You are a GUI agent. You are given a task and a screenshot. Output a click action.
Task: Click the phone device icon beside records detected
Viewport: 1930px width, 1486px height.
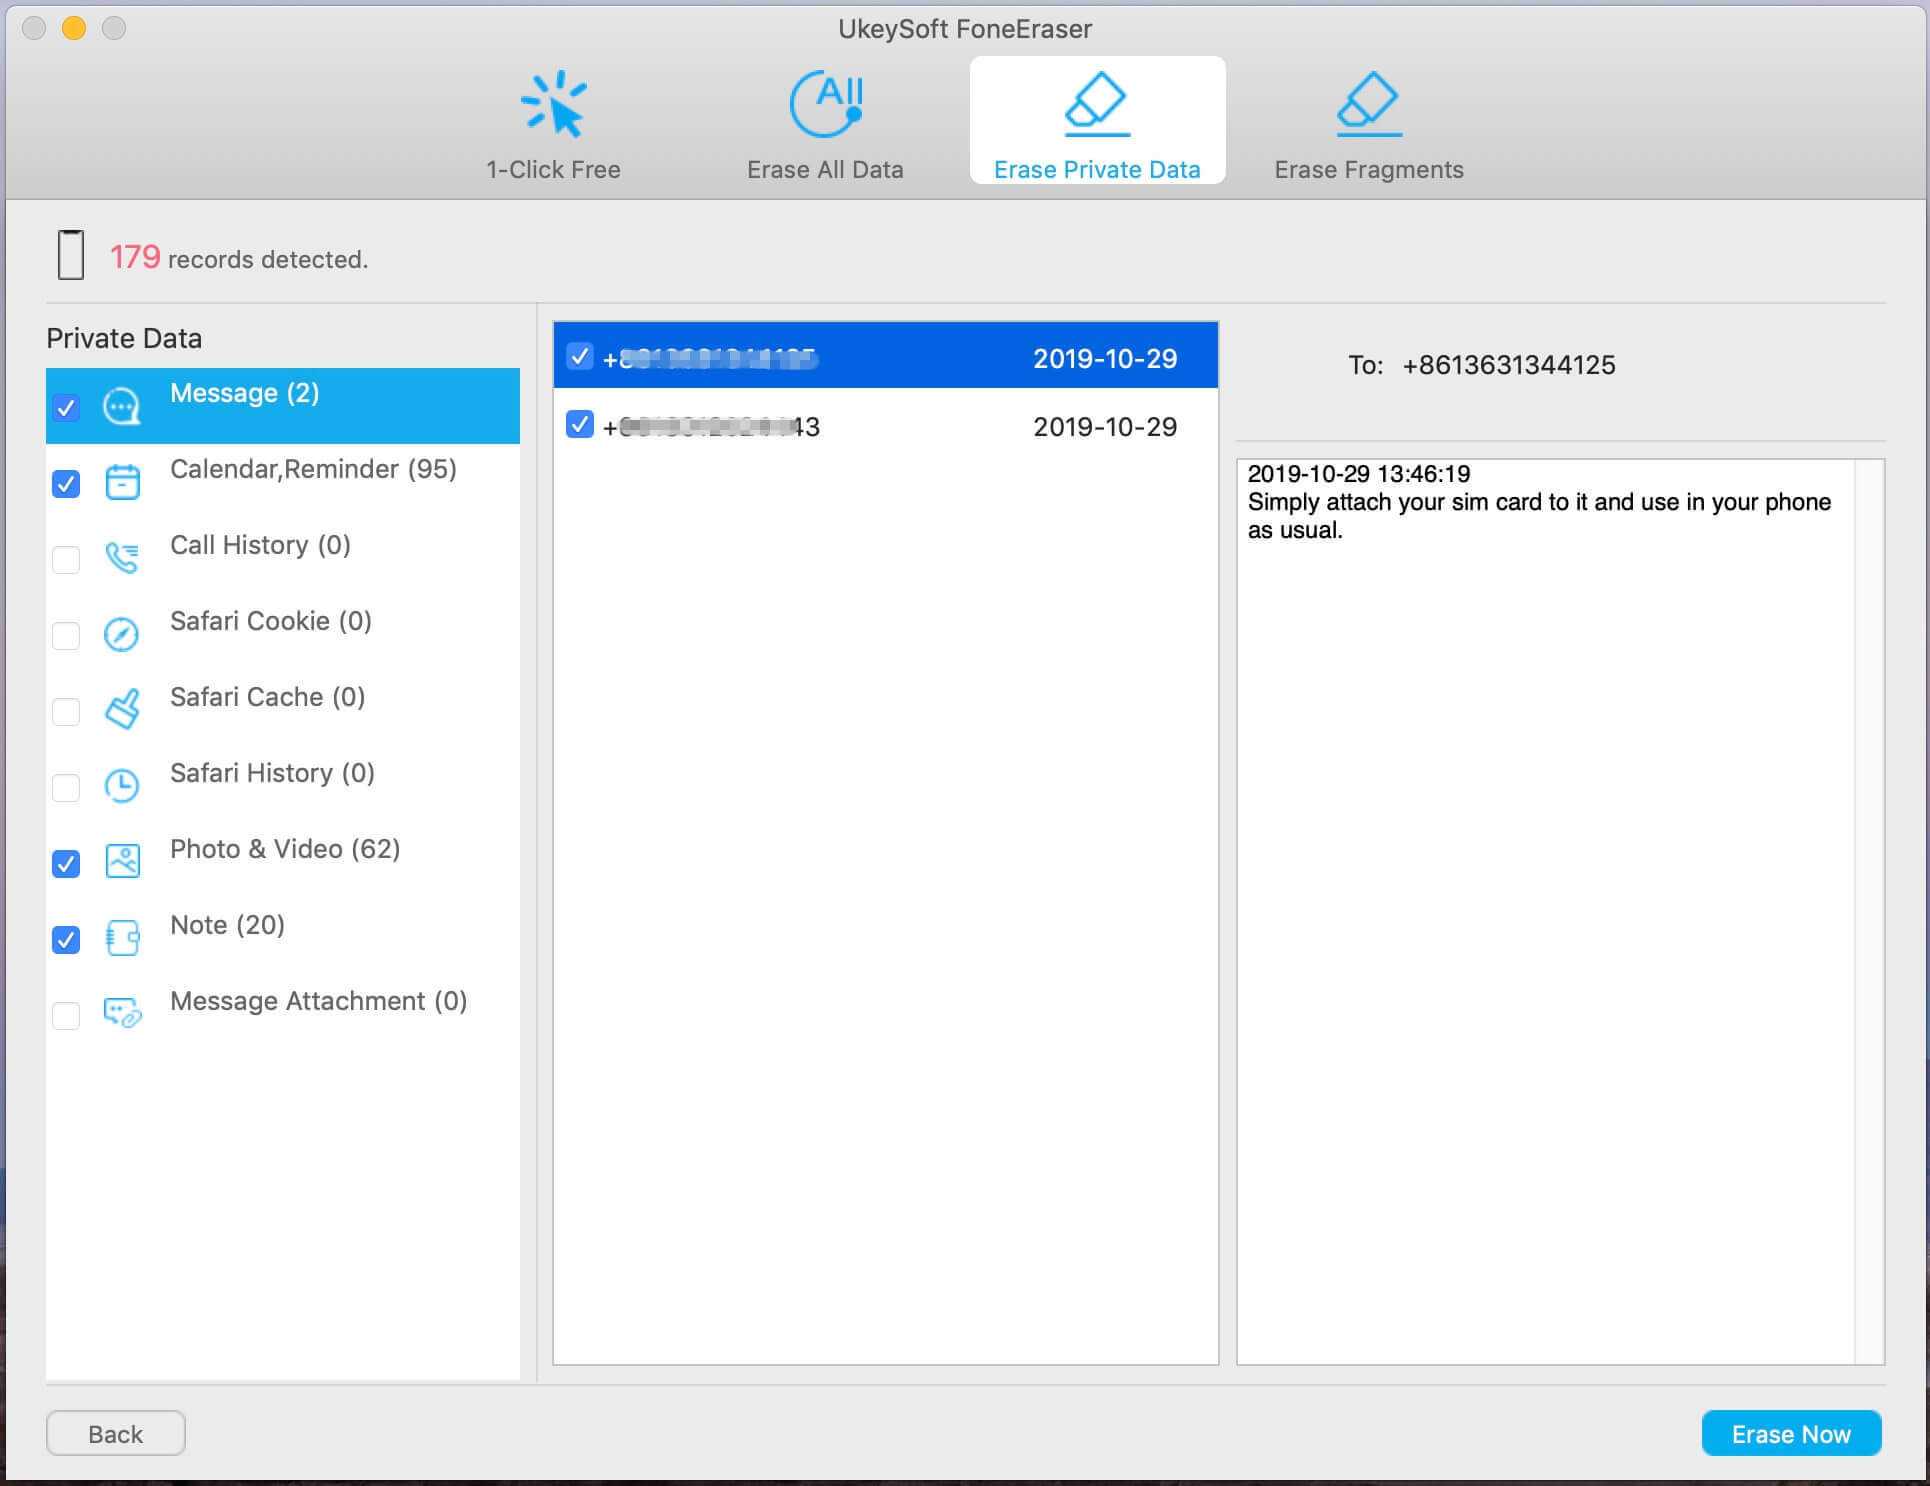pyautogui.click(x=70, y=255)
